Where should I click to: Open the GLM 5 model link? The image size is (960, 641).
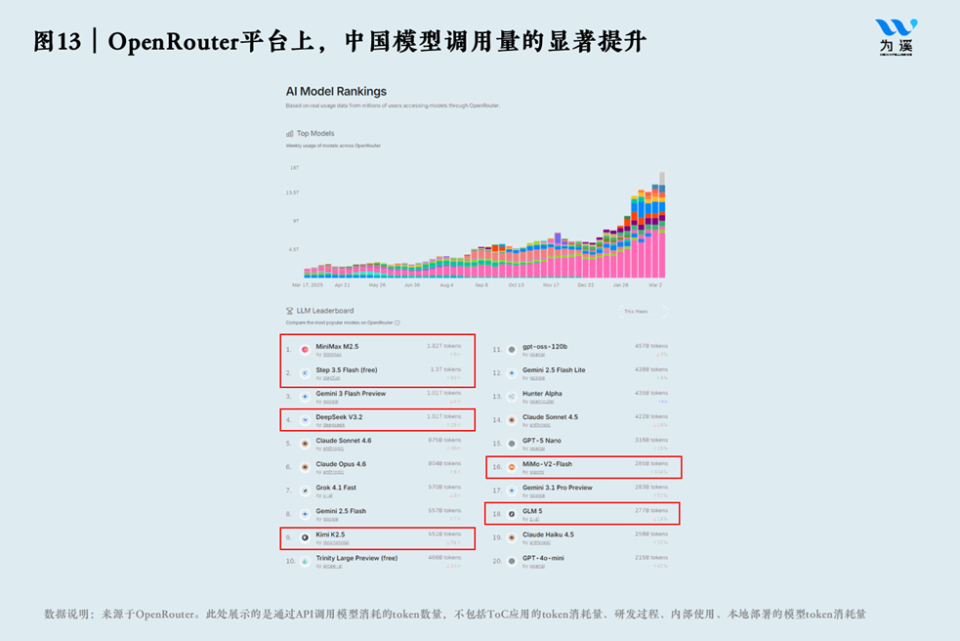coord(532,511)
